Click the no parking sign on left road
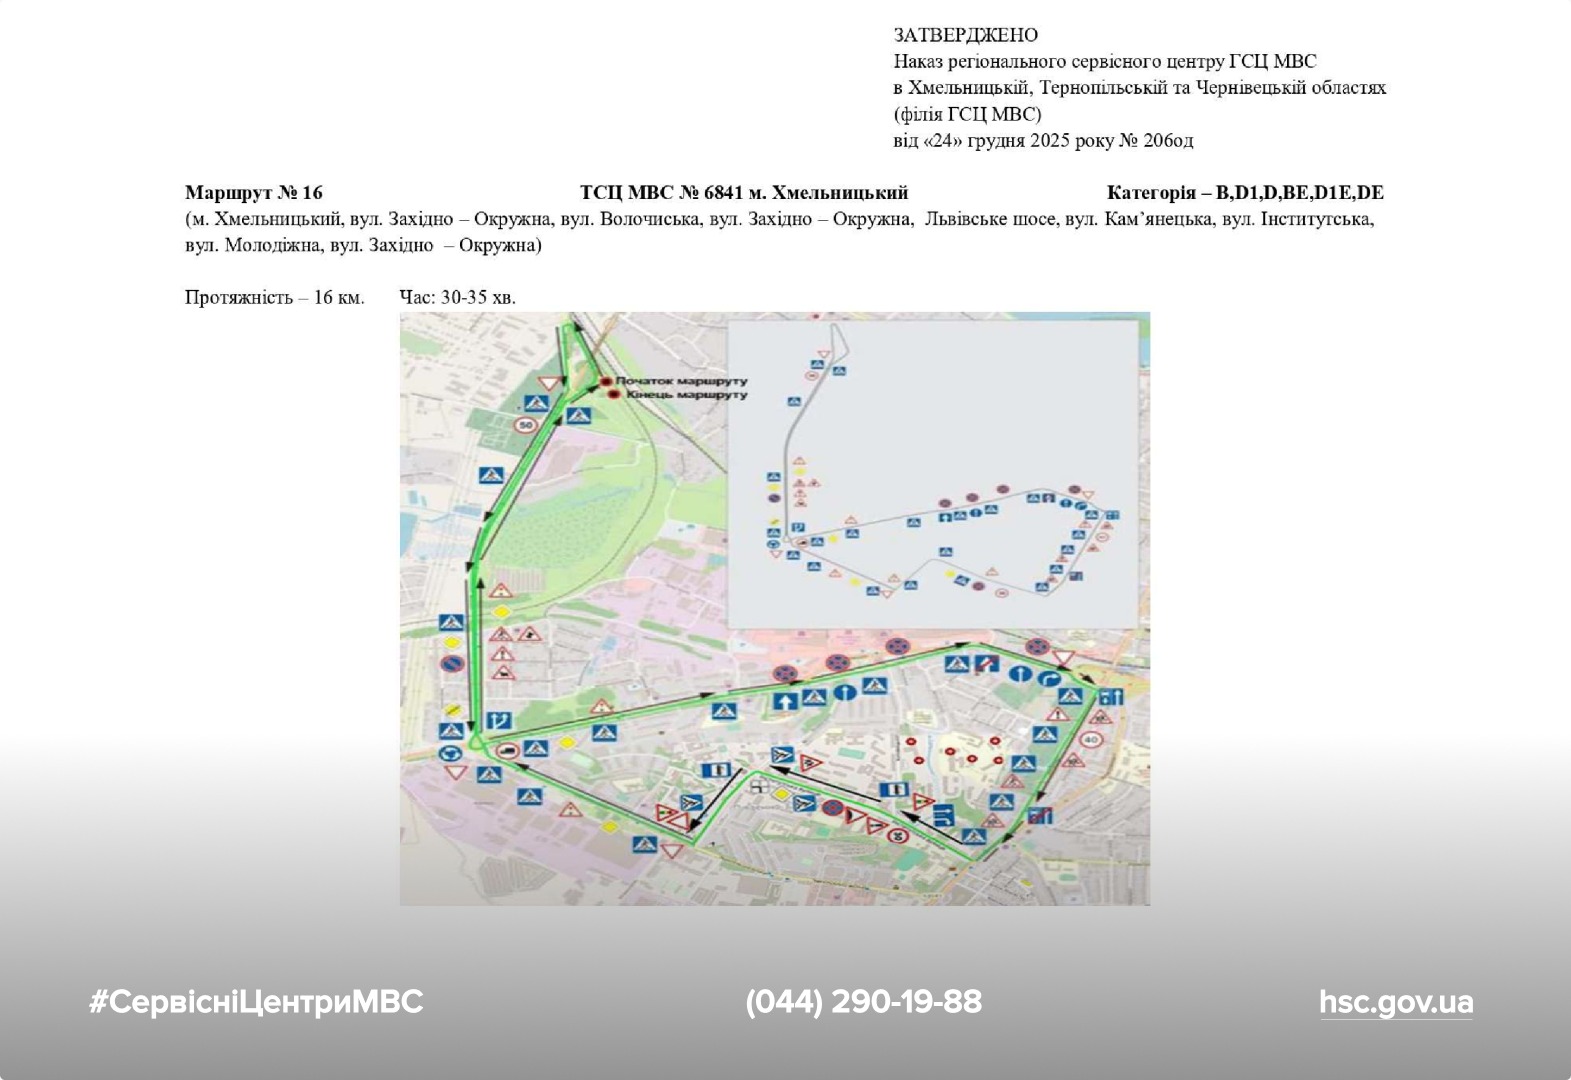Viewport: 1571px width, 1080px height. point(451,664)
